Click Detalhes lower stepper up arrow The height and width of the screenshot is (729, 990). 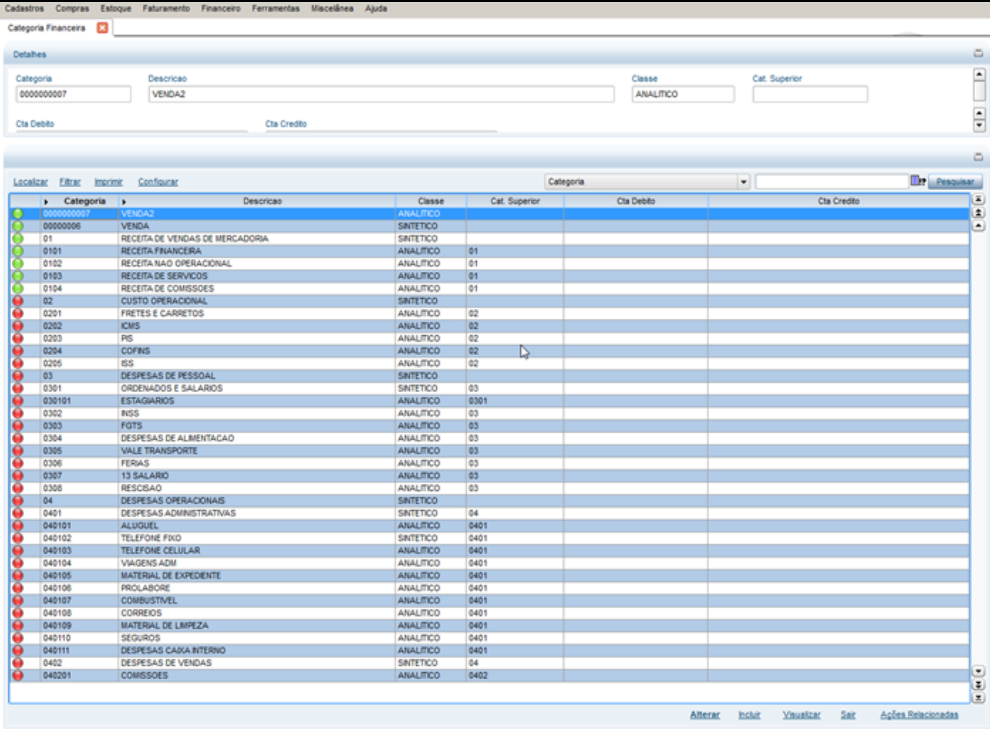pyautogui.click(x=979, y=114)
